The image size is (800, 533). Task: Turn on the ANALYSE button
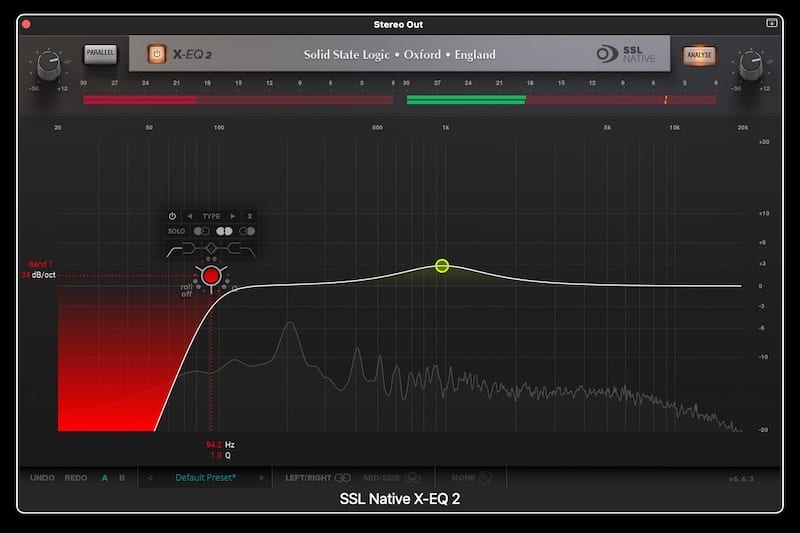click(x=699, y=55)
